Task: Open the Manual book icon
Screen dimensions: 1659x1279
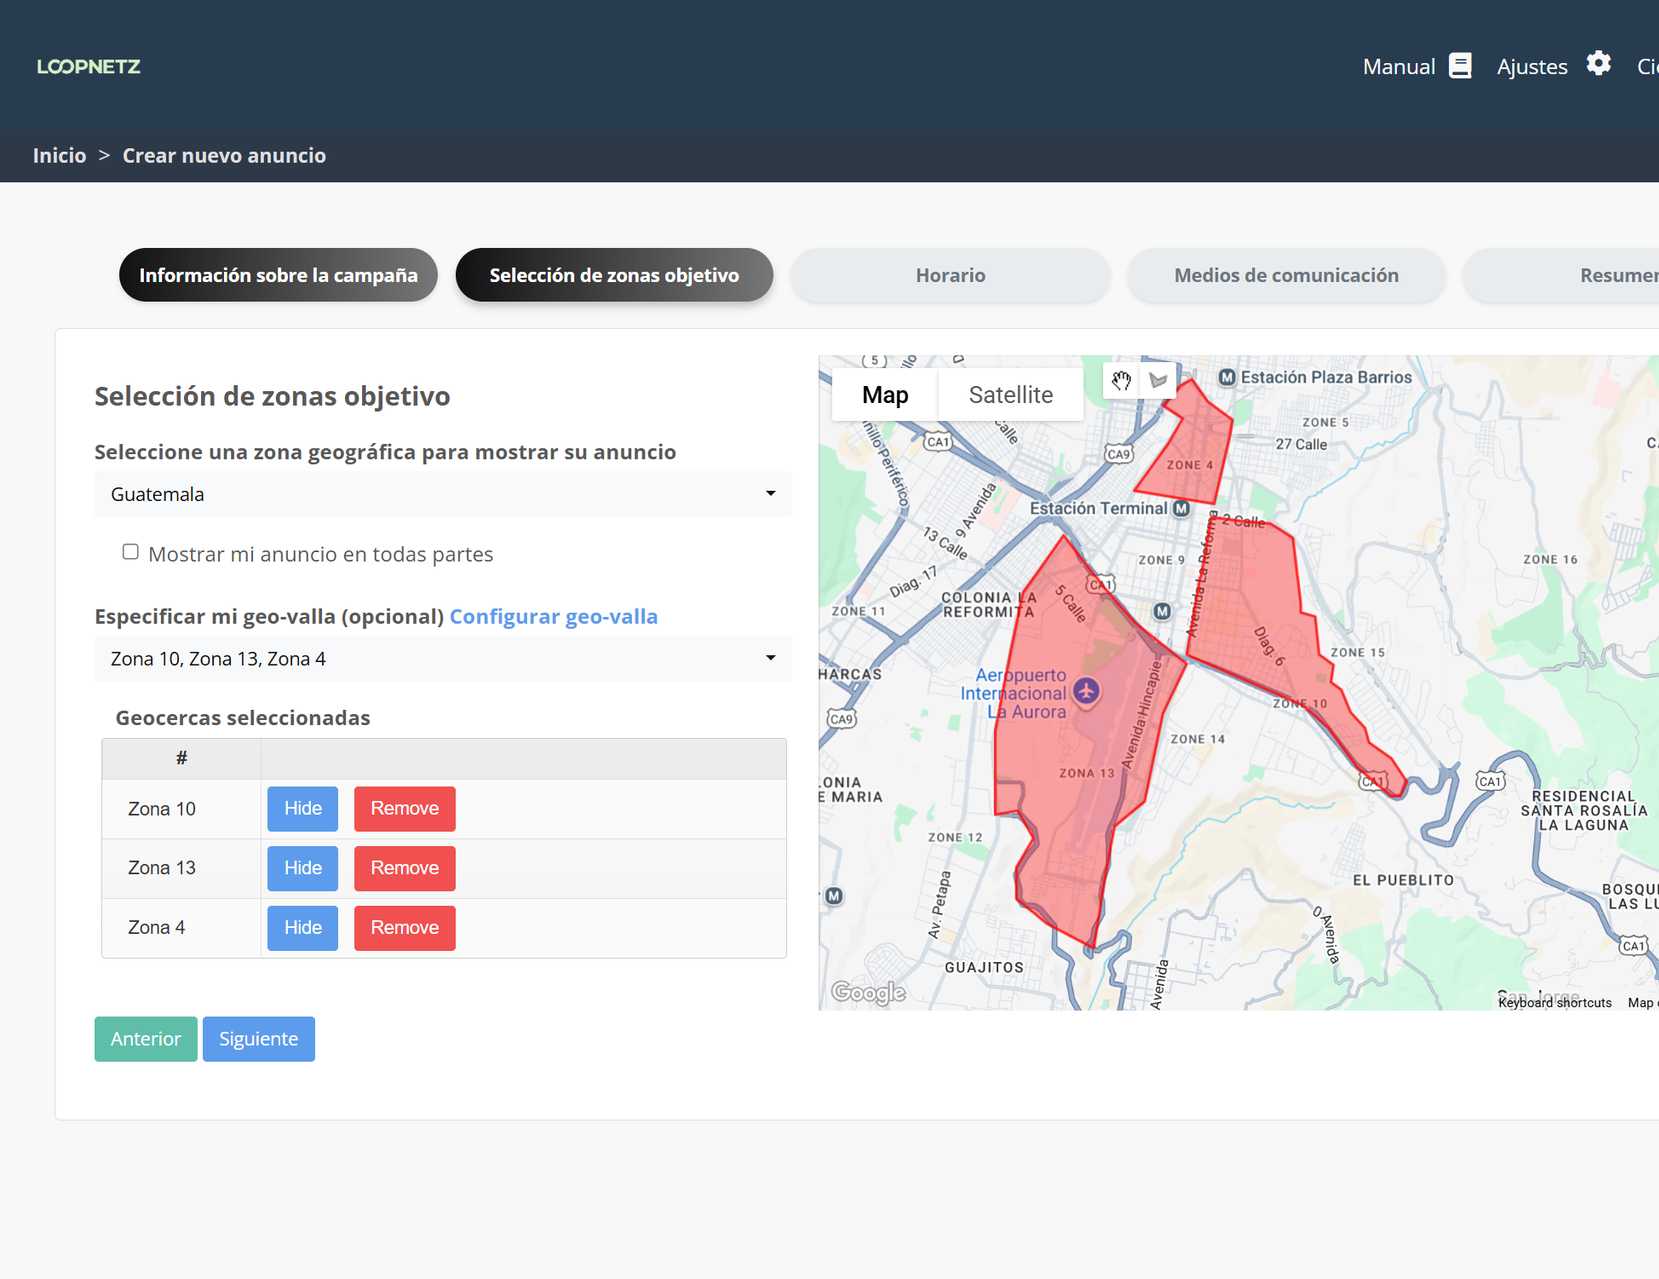Action: tap(1460, 66)
